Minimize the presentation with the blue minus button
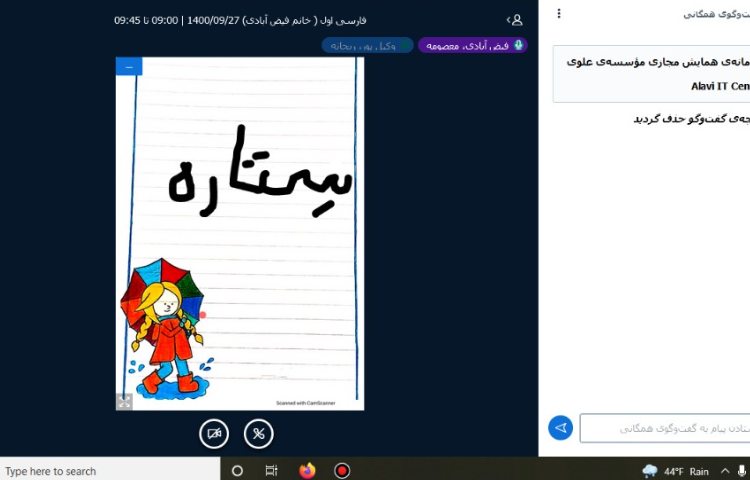 (129, 67)
